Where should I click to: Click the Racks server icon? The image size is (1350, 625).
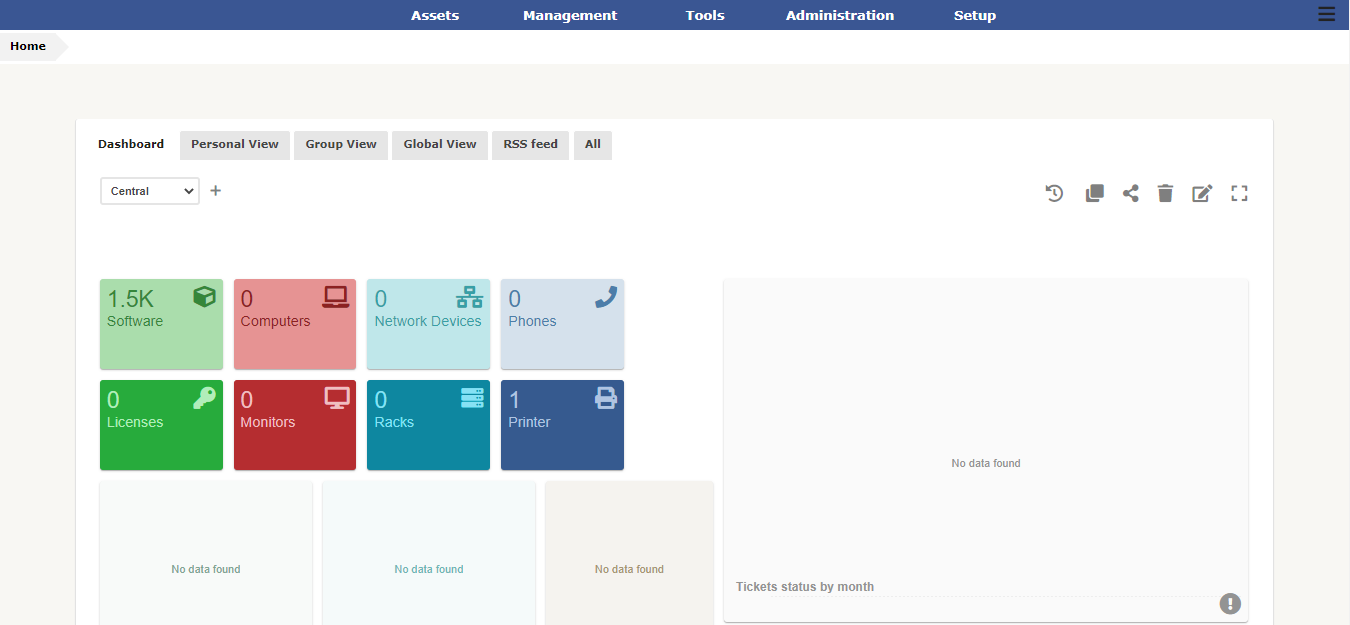coord(472,397)
